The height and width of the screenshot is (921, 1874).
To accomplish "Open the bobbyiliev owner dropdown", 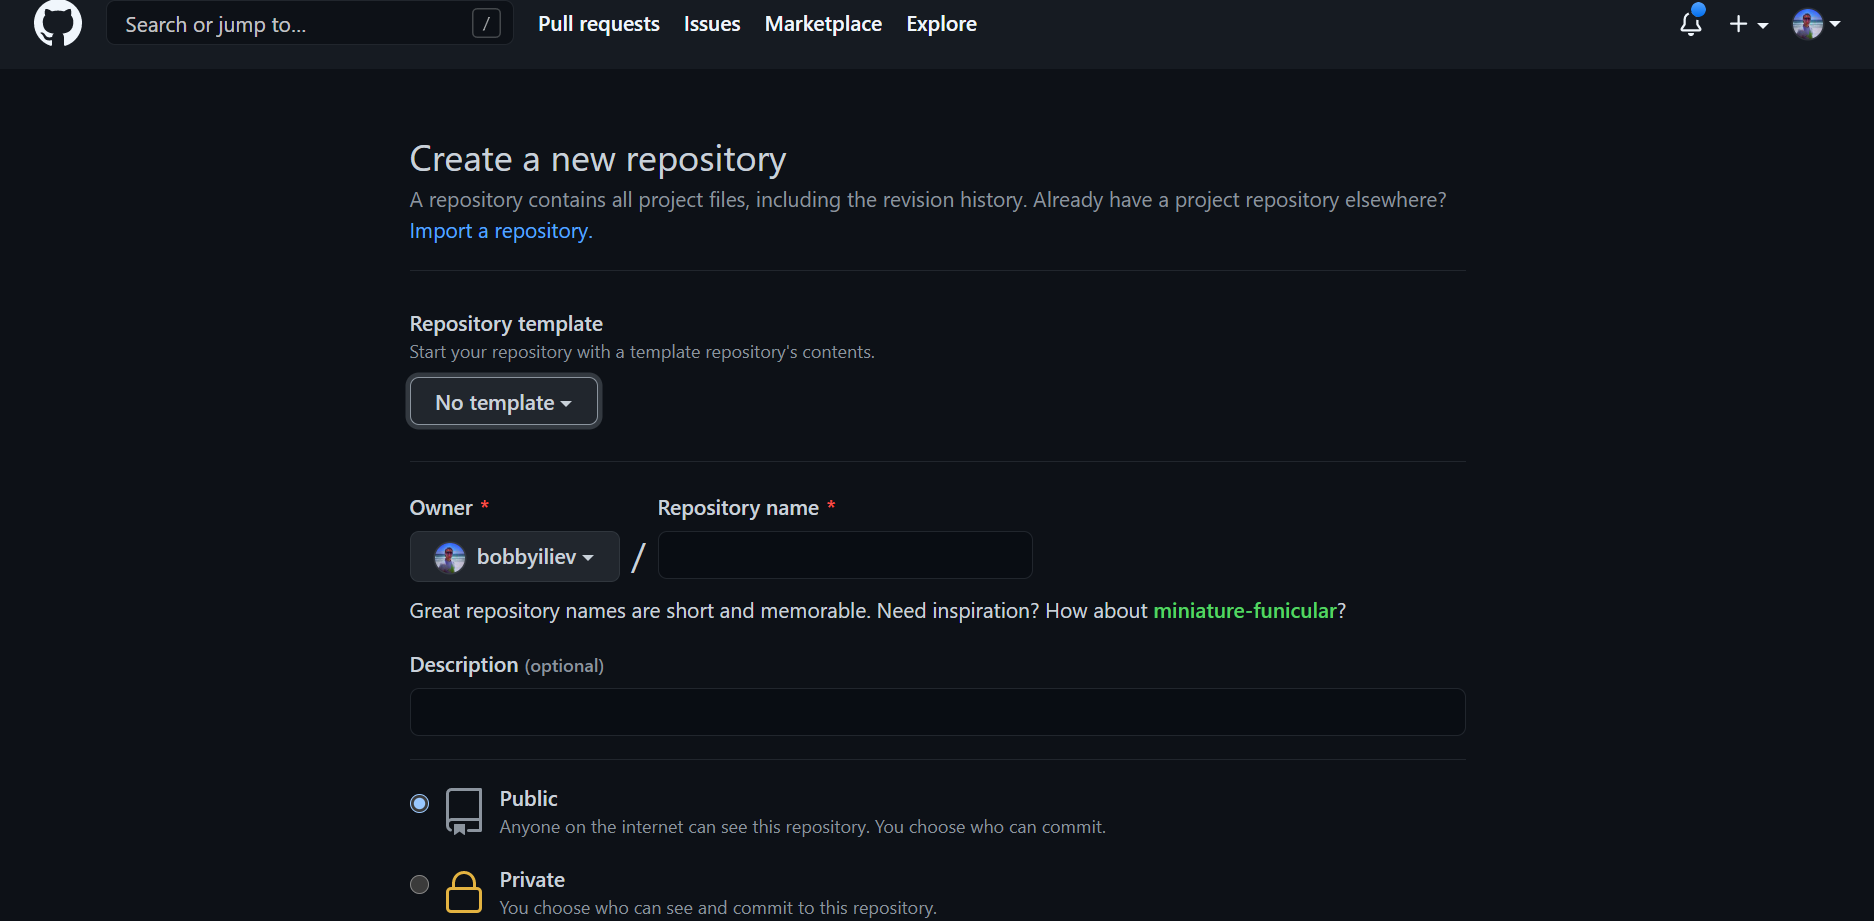I will click(x=515, y=556).
